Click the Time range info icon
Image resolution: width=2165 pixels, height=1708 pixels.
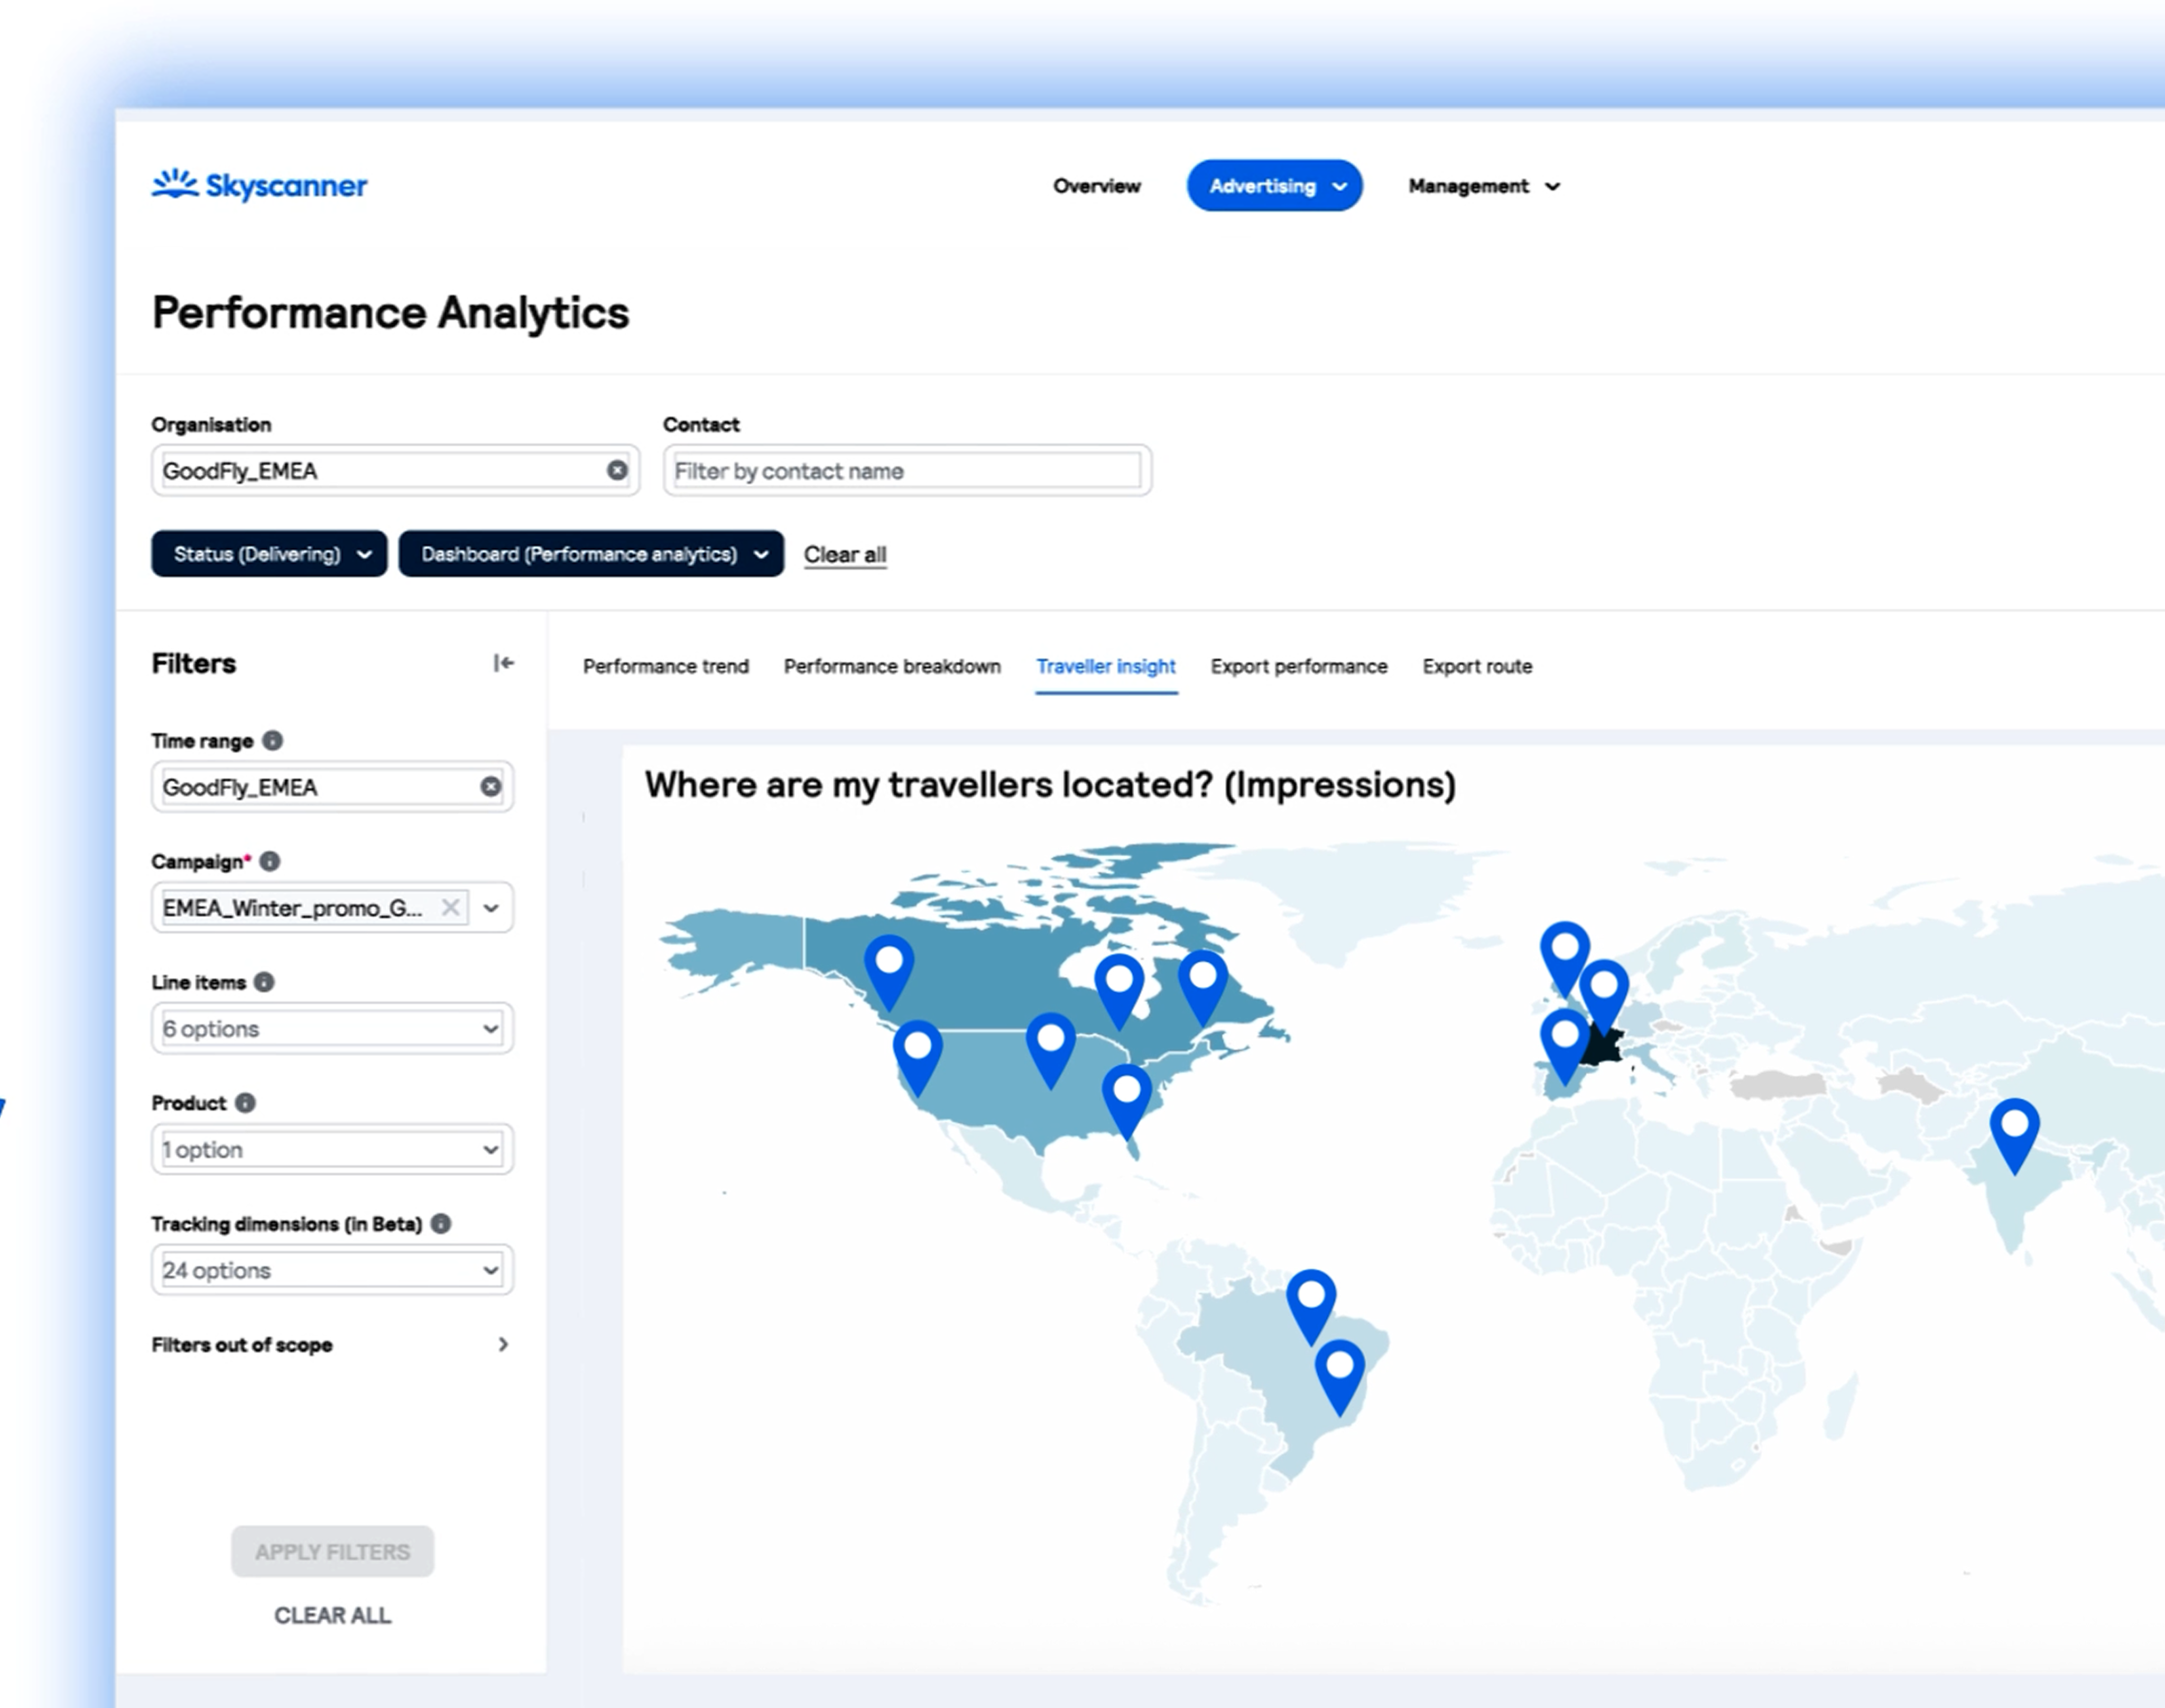272,740
